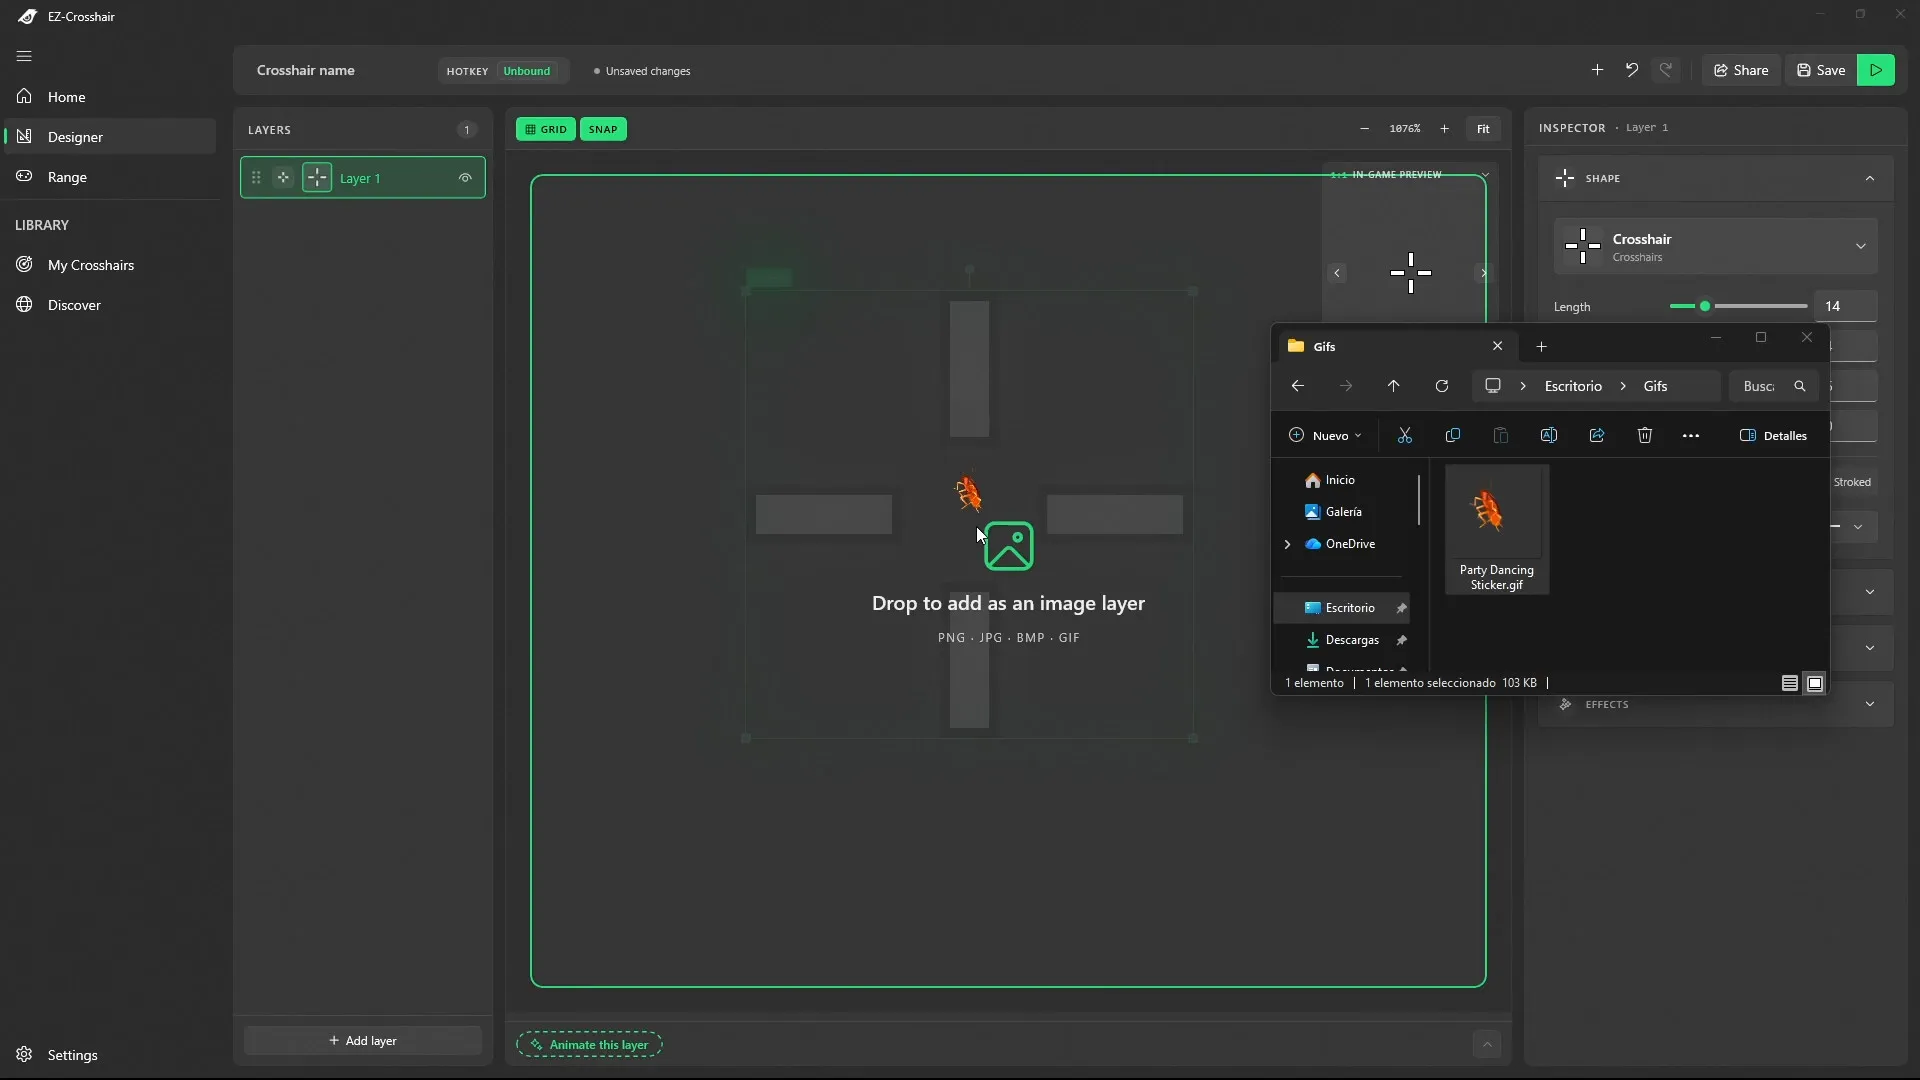Adjust the Length slider
Screen dimensions: 1920x1080
1738,306
